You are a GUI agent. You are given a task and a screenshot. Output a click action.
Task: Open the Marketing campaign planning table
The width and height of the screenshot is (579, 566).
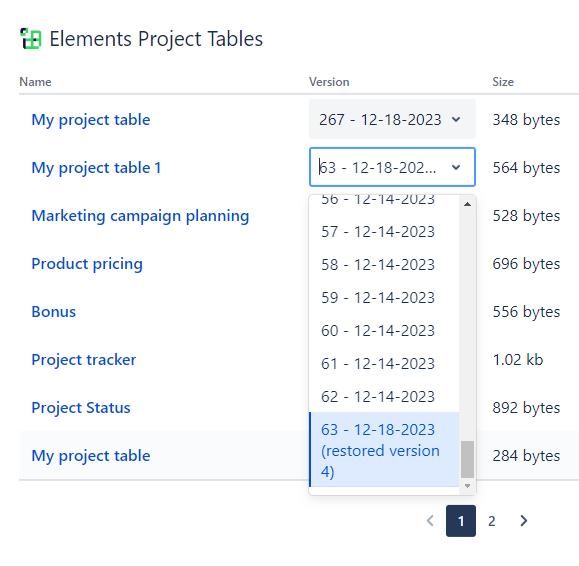point(140,216)
